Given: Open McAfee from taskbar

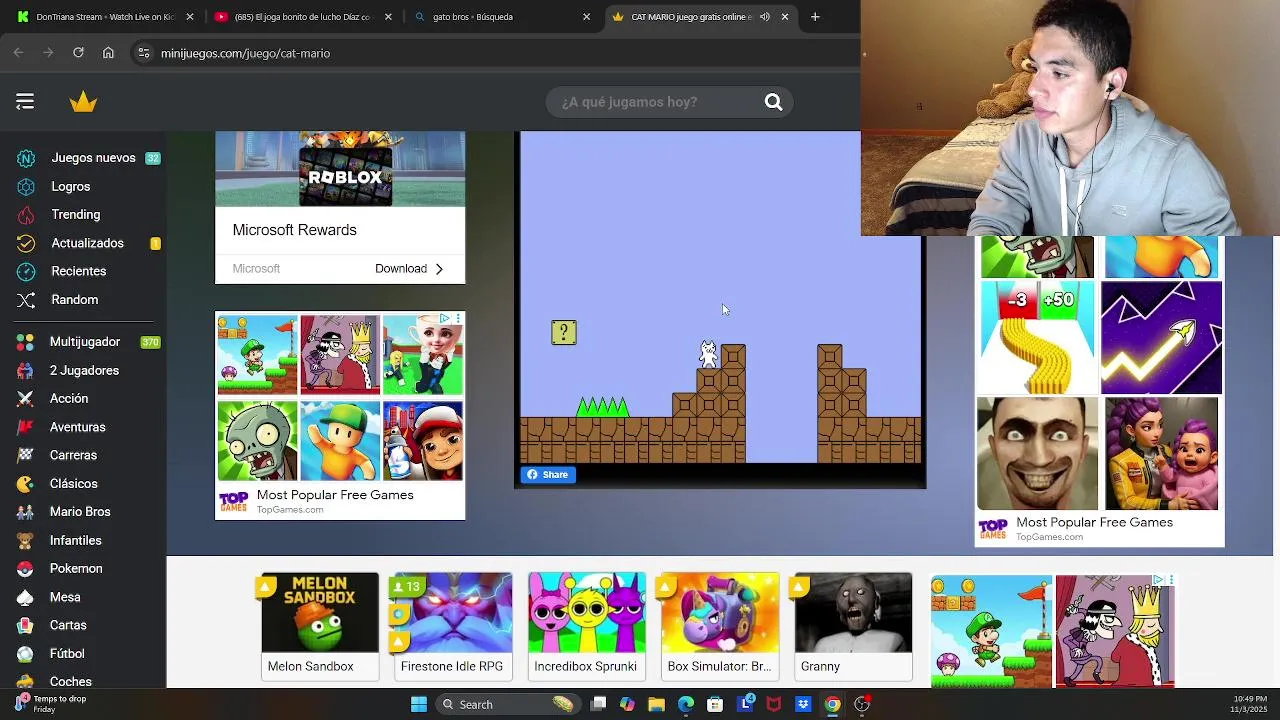Looking at the screenshot, I should click(x=773, y=704).
